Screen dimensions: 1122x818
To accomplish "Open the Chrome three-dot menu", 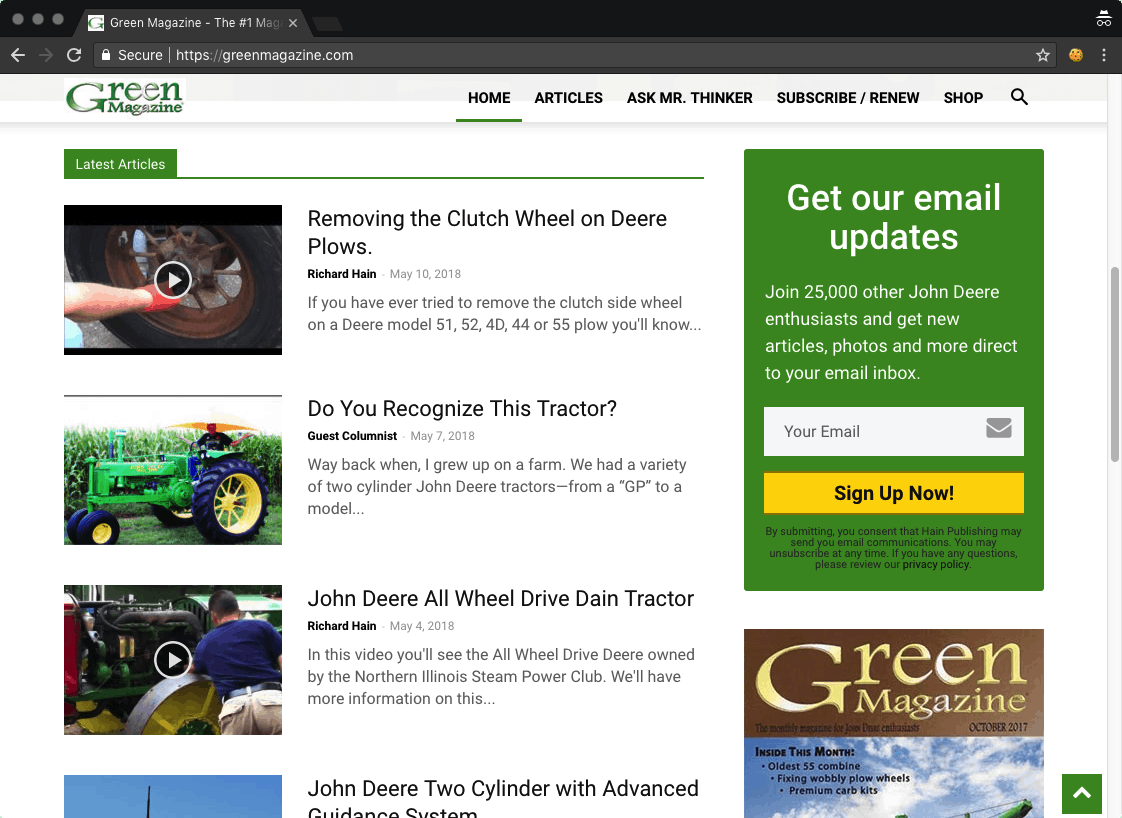I will (1103, 55).
